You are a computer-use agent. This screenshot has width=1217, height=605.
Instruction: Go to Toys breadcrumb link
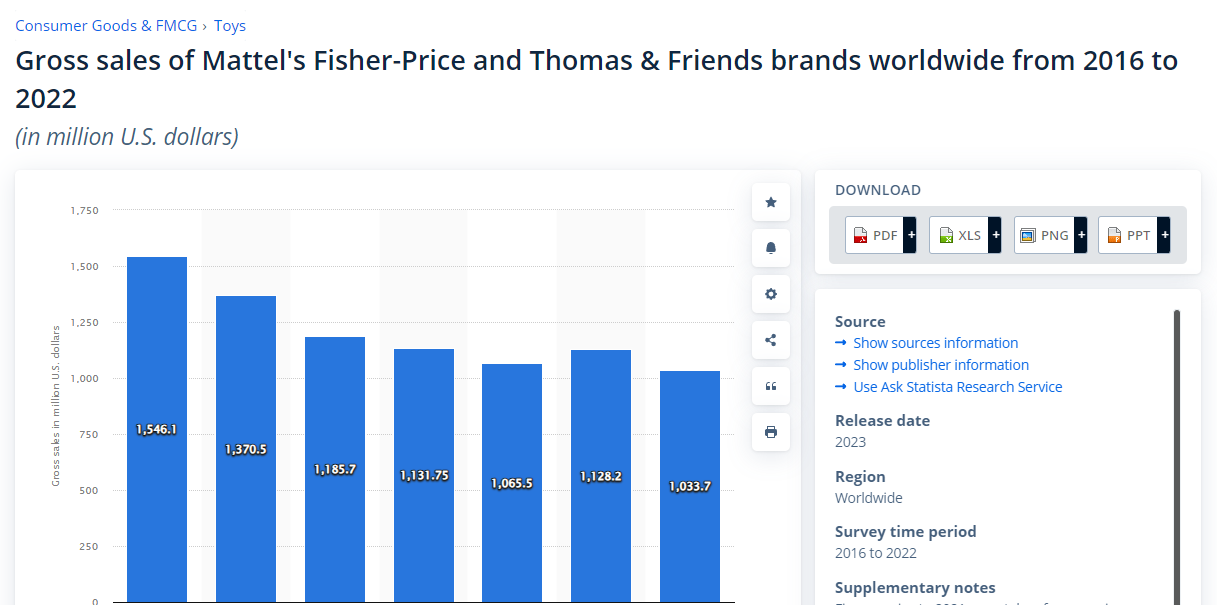[230, 26]
